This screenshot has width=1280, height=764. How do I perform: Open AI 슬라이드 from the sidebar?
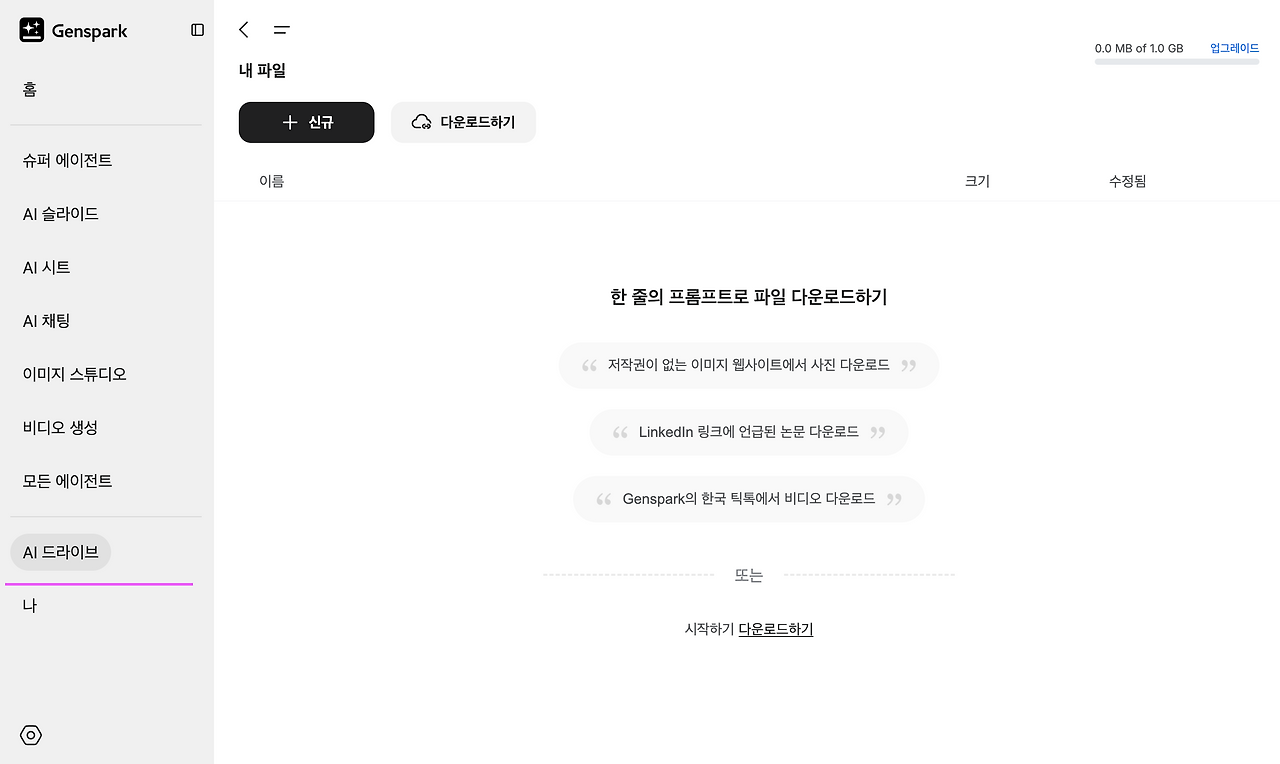tap(60, 213)
